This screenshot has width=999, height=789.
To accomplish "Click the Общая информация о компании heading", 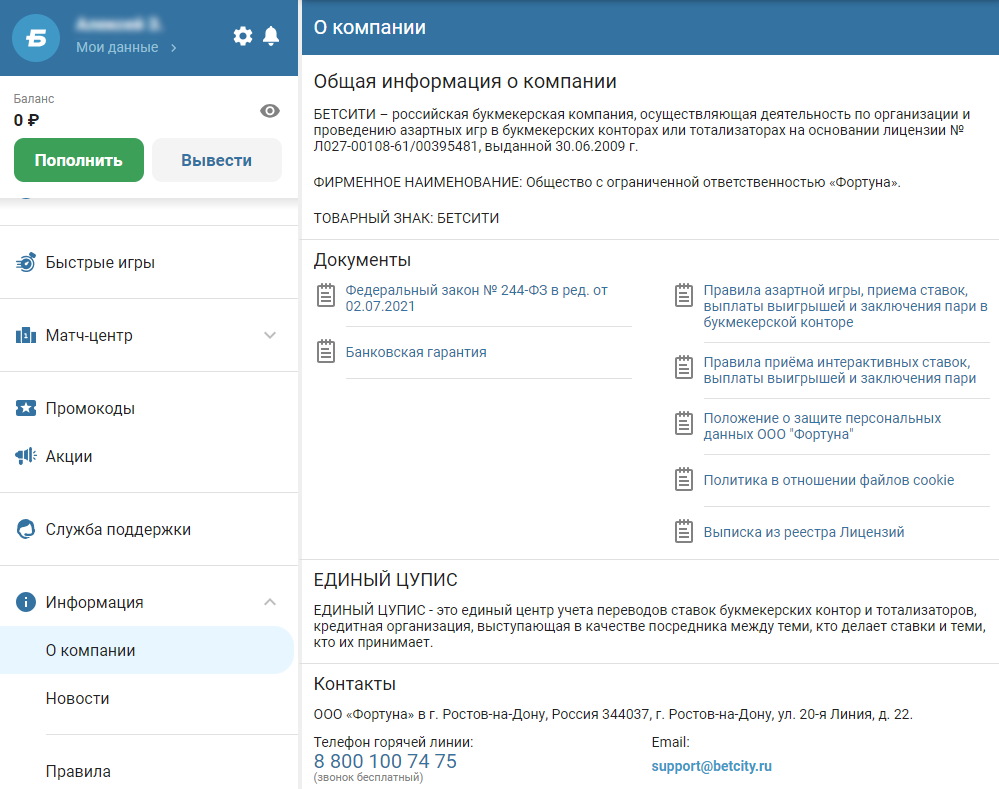I will [x=465, y=82].
